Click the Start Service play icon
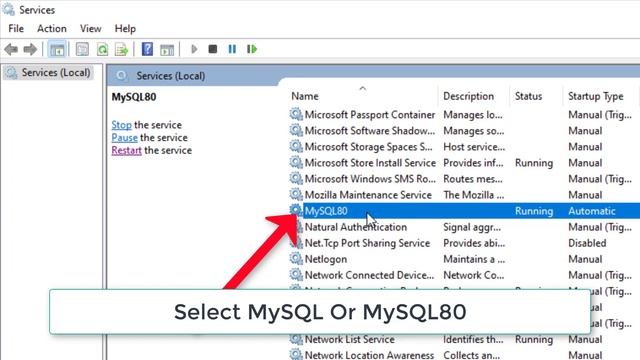The width and height of the screenshot is (640, 360). 194,49
